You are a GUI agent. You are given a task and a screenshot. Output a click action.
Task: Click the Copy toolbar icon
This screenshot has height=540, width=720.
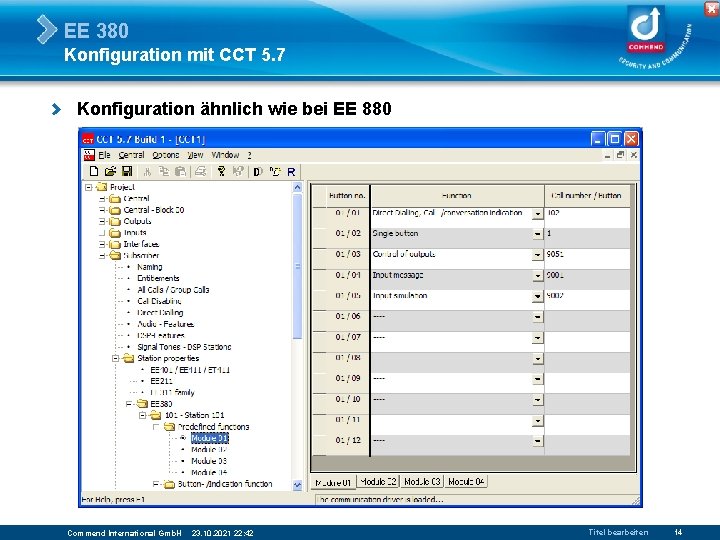(x=164, y=171)
